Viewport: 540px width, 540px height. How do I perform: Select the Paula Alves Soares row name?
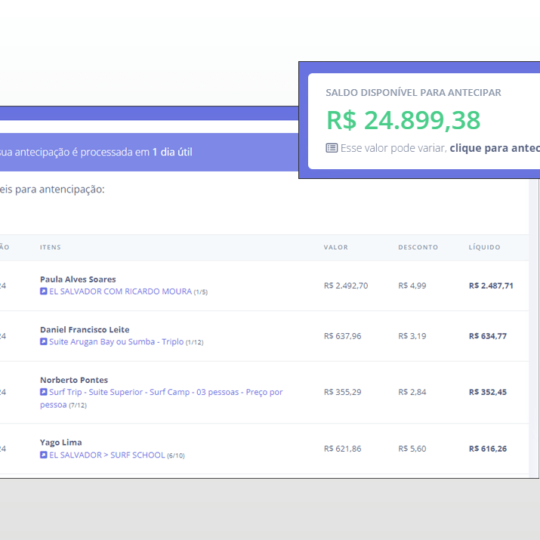(x=78, y=279)
